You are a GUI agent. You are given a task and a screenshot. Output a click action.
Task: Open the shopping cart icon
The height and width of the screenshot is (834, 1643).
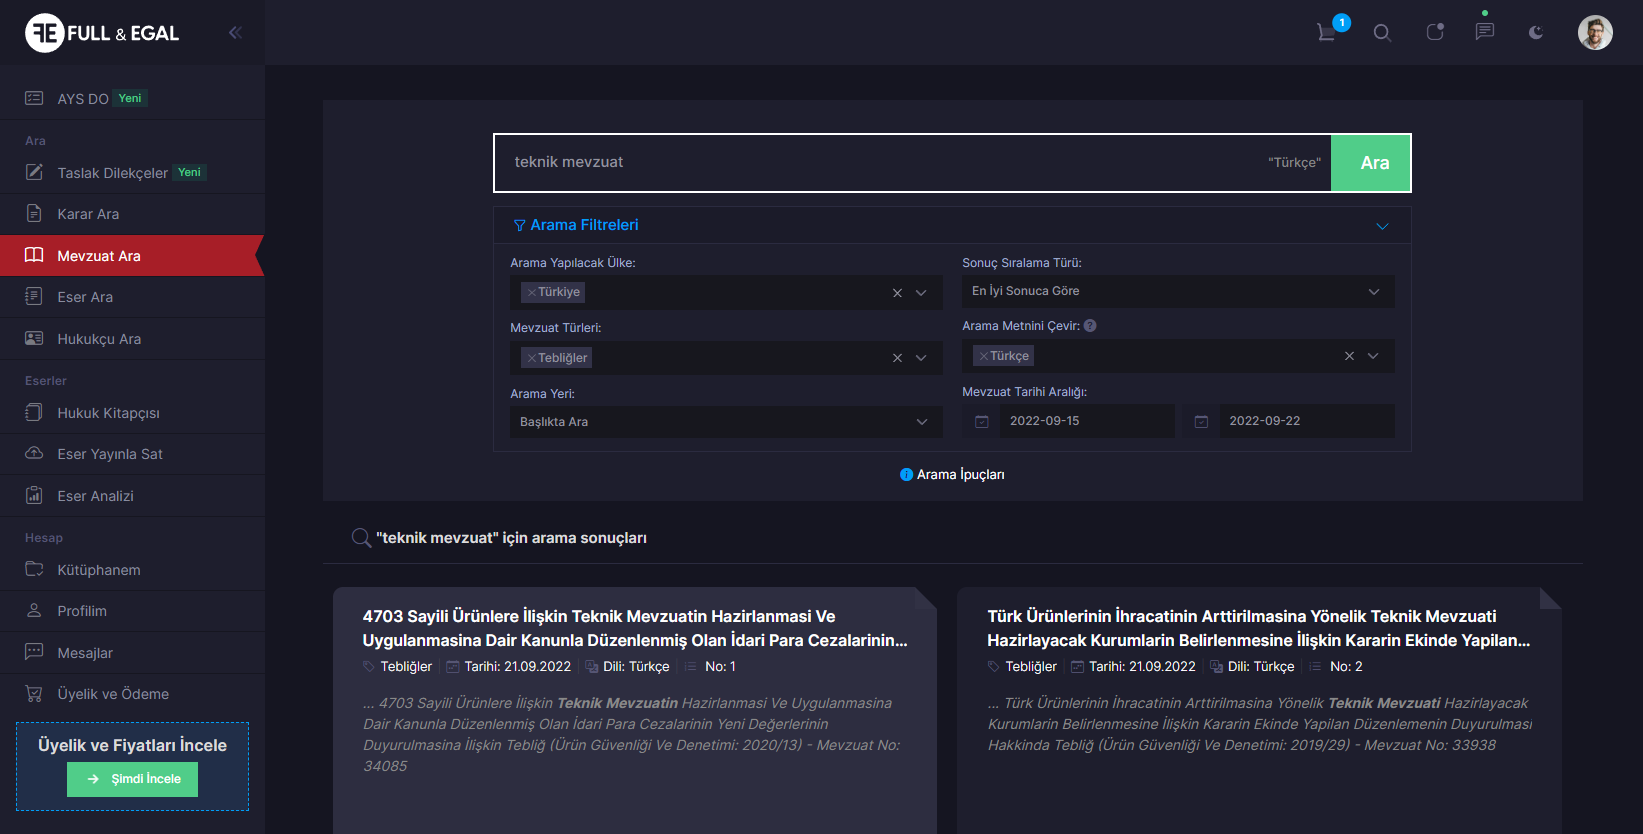pyautogui.click(x=1327, y=33)
